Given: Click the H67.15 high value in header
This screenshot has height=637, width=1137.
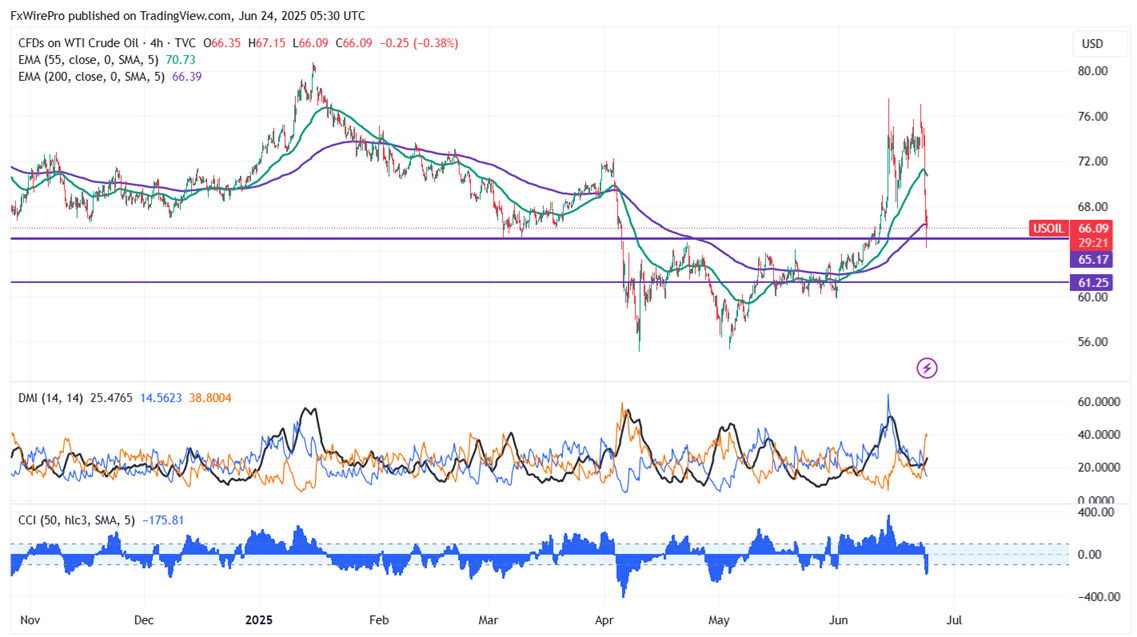Looking at the screenshot, I should pyautogui.click(x=266, y=44).
